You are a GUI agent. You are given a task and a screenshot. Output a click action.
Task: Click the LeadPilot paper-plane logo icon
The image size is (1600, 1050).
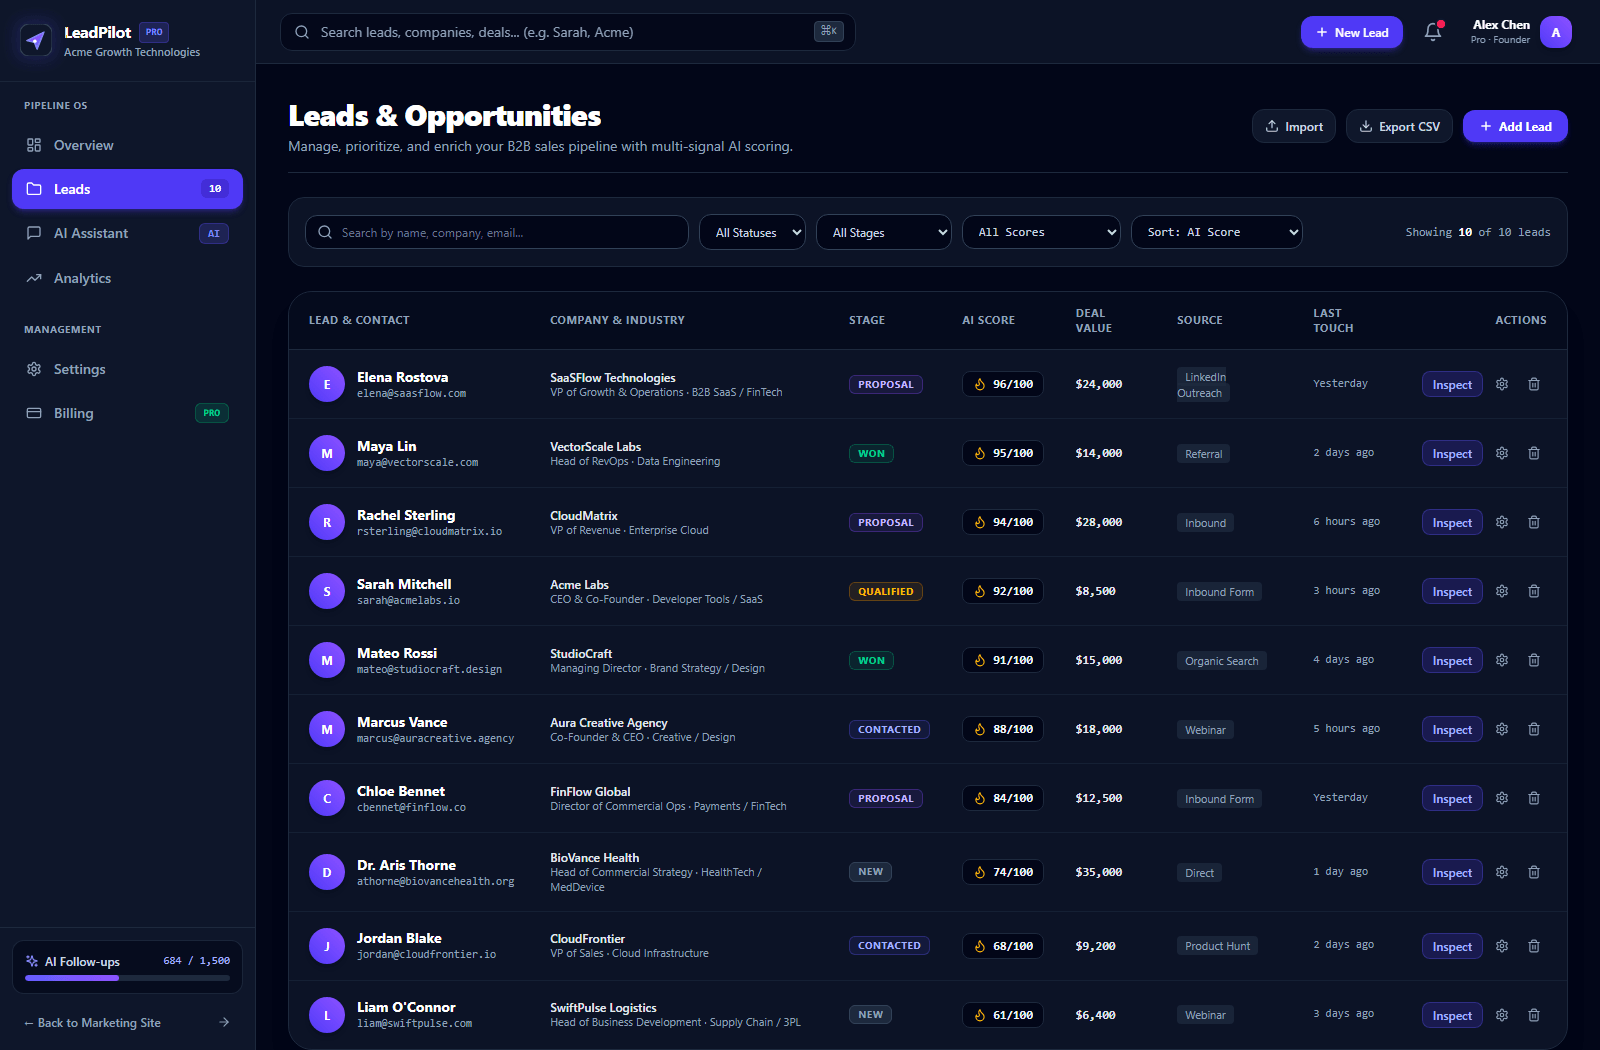click(36, 40)
